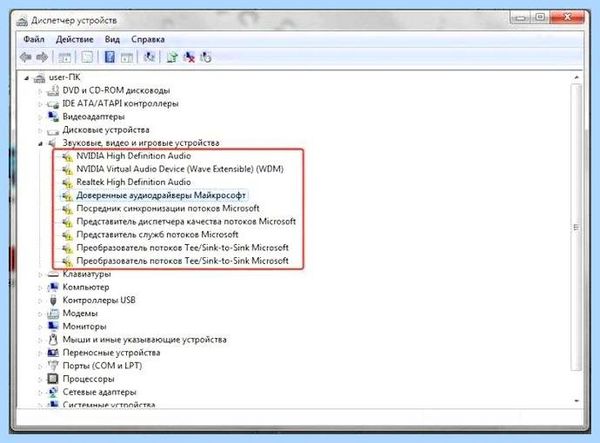Click the Клавиатуры keyboard icon

coord(53,274)
